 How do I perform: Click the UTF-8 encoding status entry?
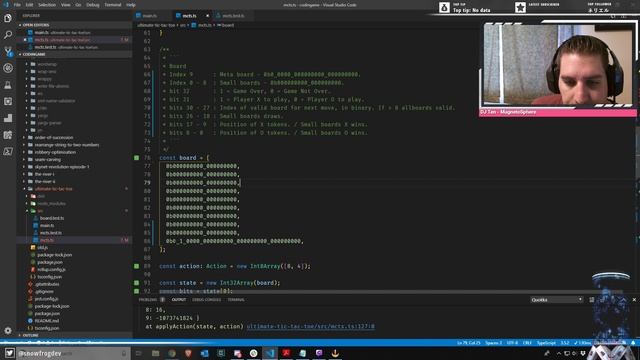coord(512,343)
